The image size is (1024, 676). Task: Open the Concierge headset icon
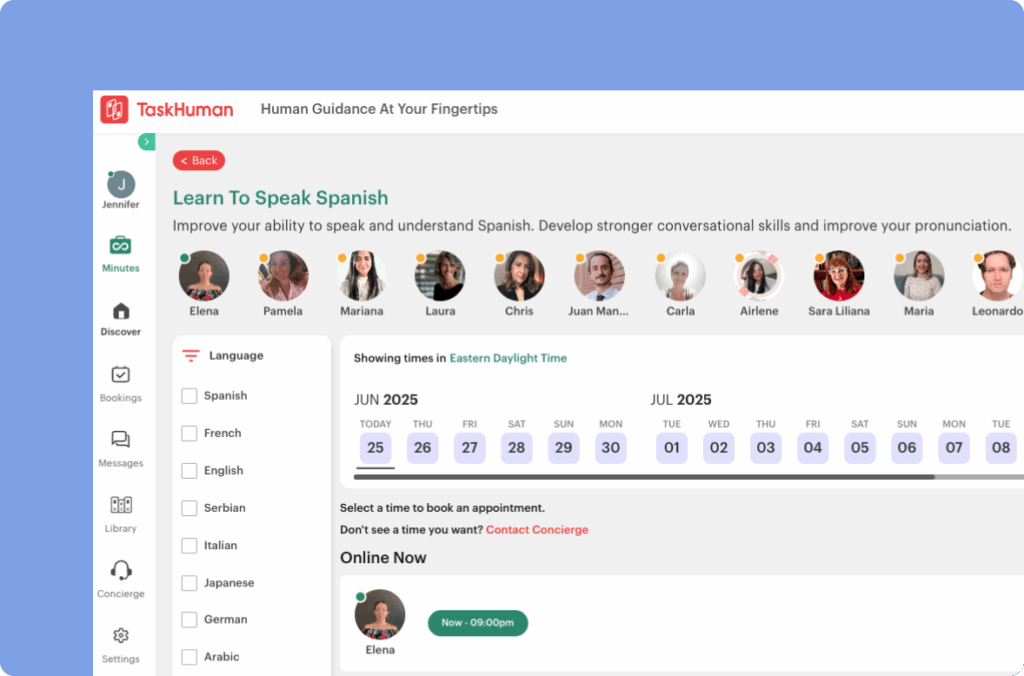pos(120,570)
